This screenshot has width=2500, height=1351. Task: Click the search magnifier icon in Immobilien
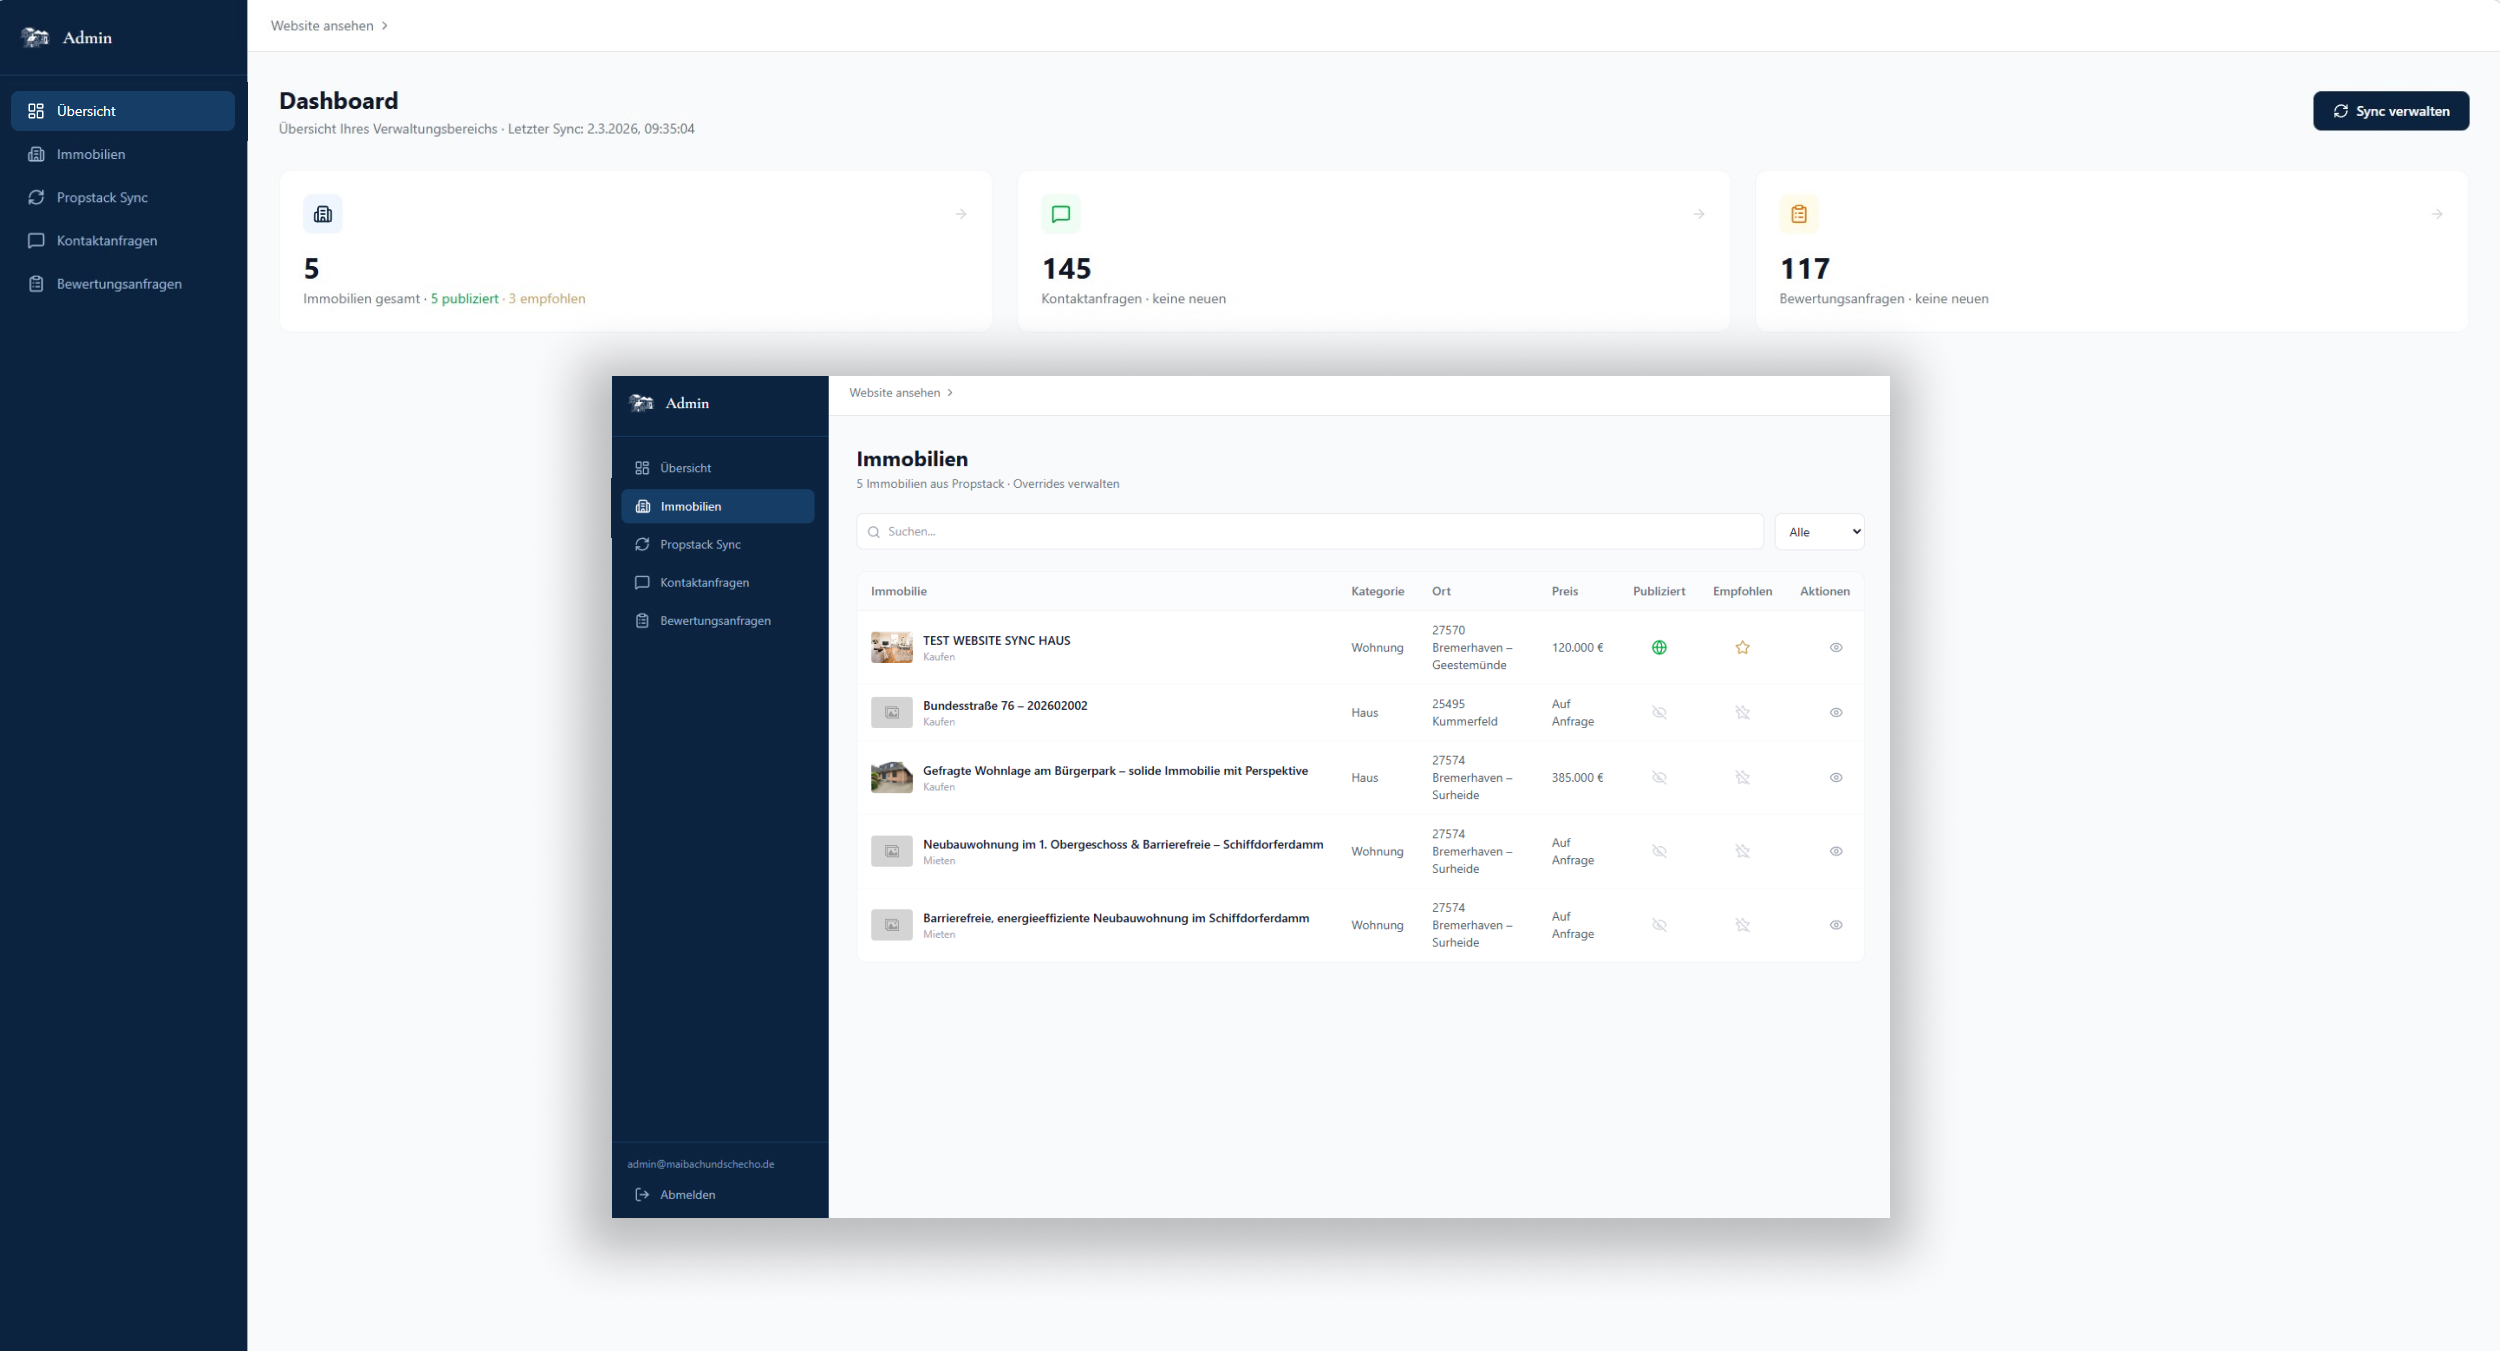(875, 531)
